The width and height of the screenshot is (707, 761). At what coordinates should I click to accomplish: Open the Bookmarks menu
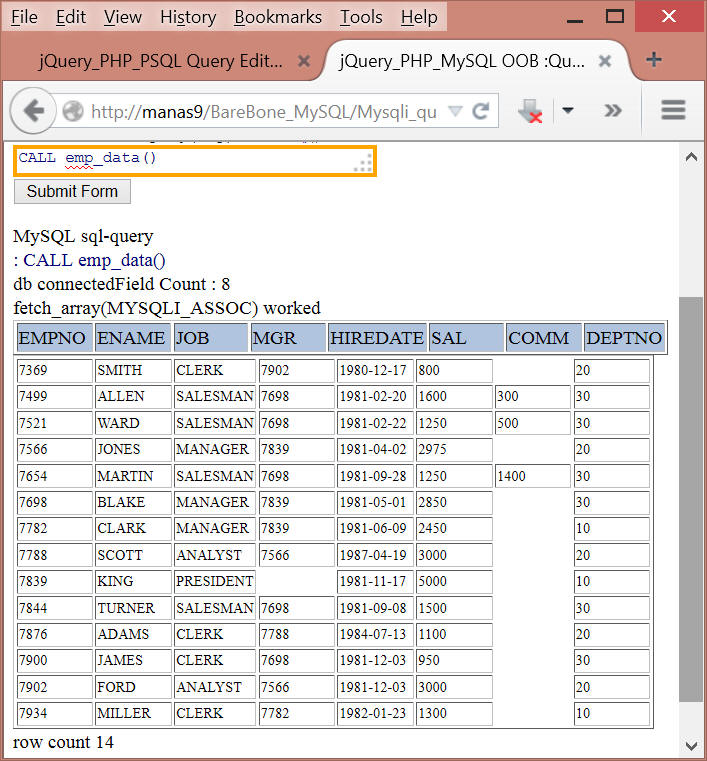pyautogui.click(x=278, y=17)
